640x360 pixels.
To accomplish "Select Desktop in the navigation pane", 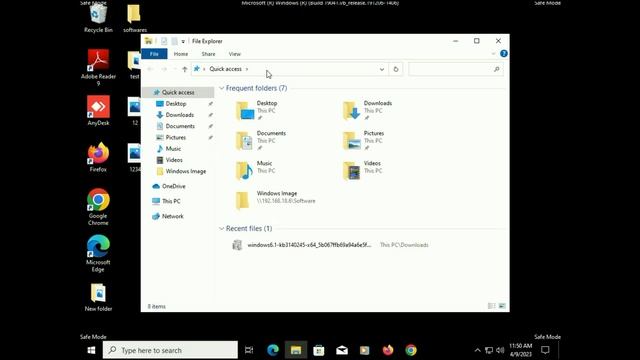I will tap(176, 104).
